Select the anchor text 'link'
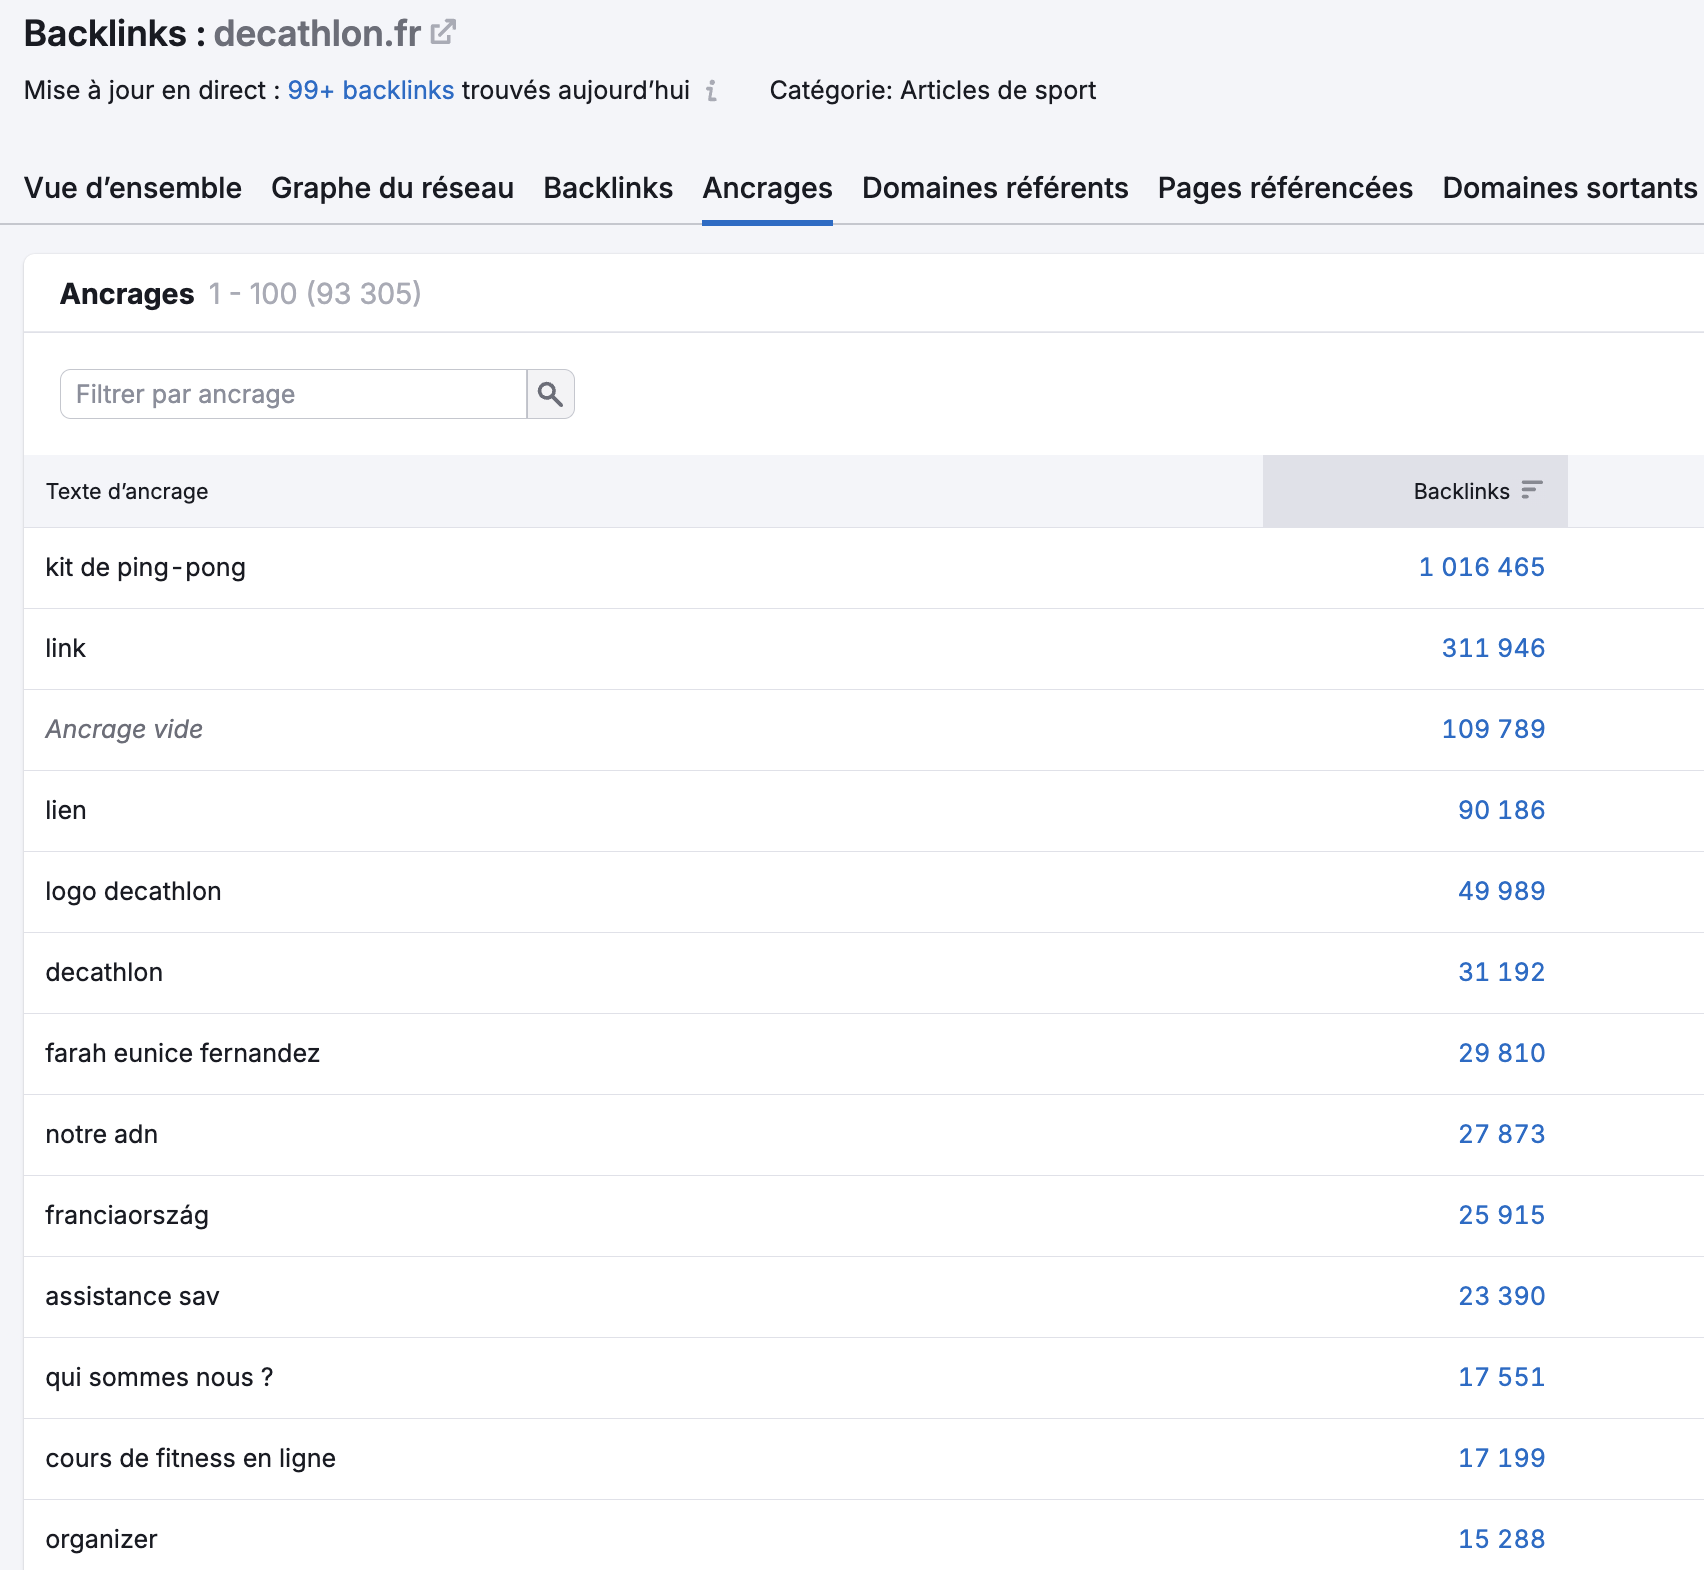The image size is (1704, 1570). pos(66,648)
